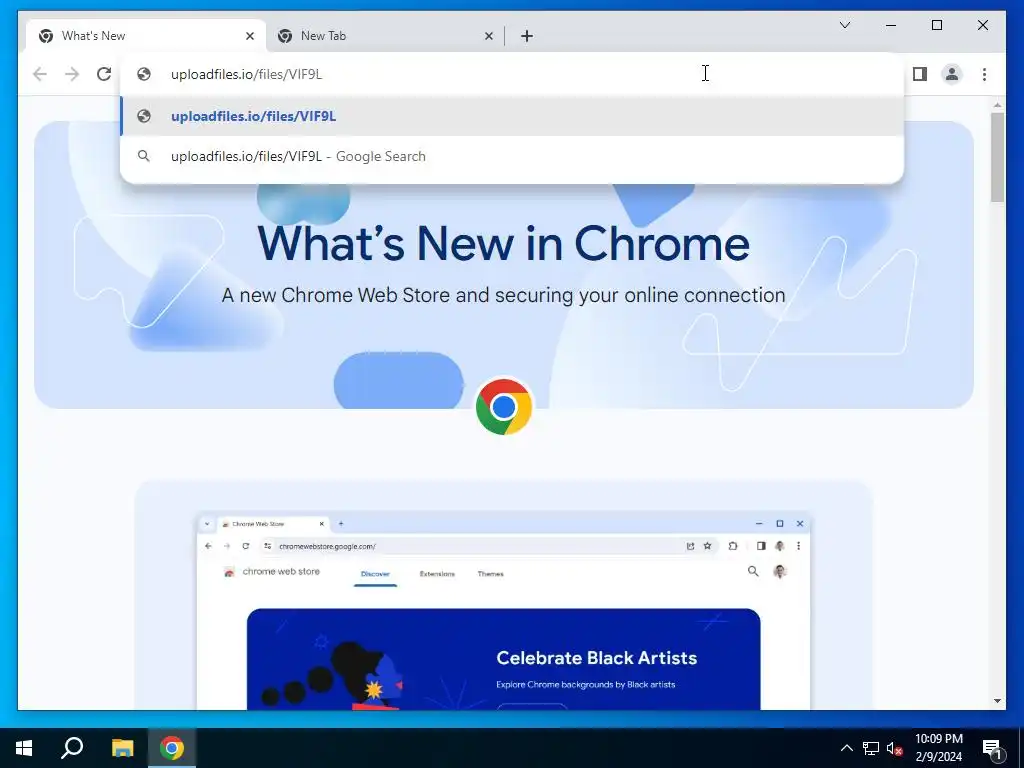The image size is (1024, 768).
Task: Minimize the Chrome window
Action: click(891, 25)
